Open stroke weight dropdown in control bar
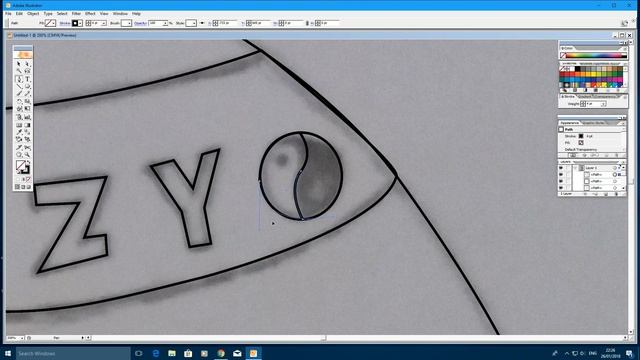640x360 pixels. (104, 23)
